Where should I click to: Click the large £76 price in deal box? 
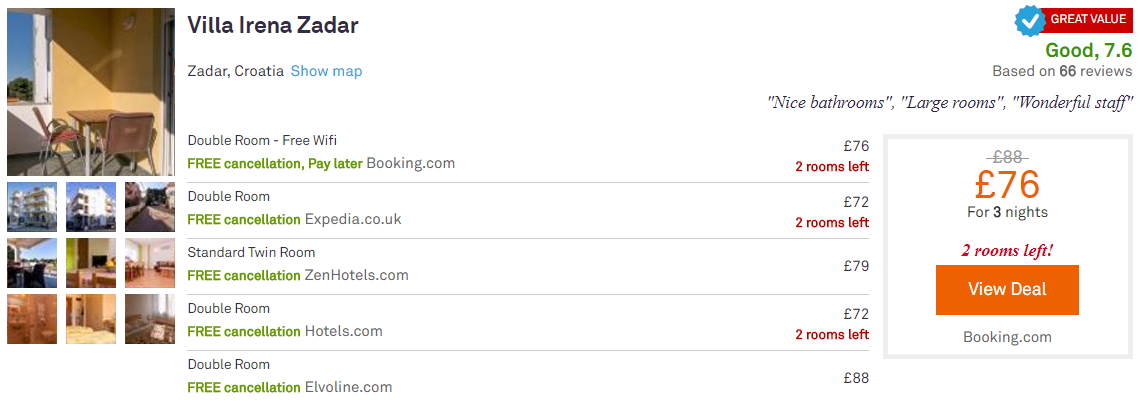pos(1007,184)
